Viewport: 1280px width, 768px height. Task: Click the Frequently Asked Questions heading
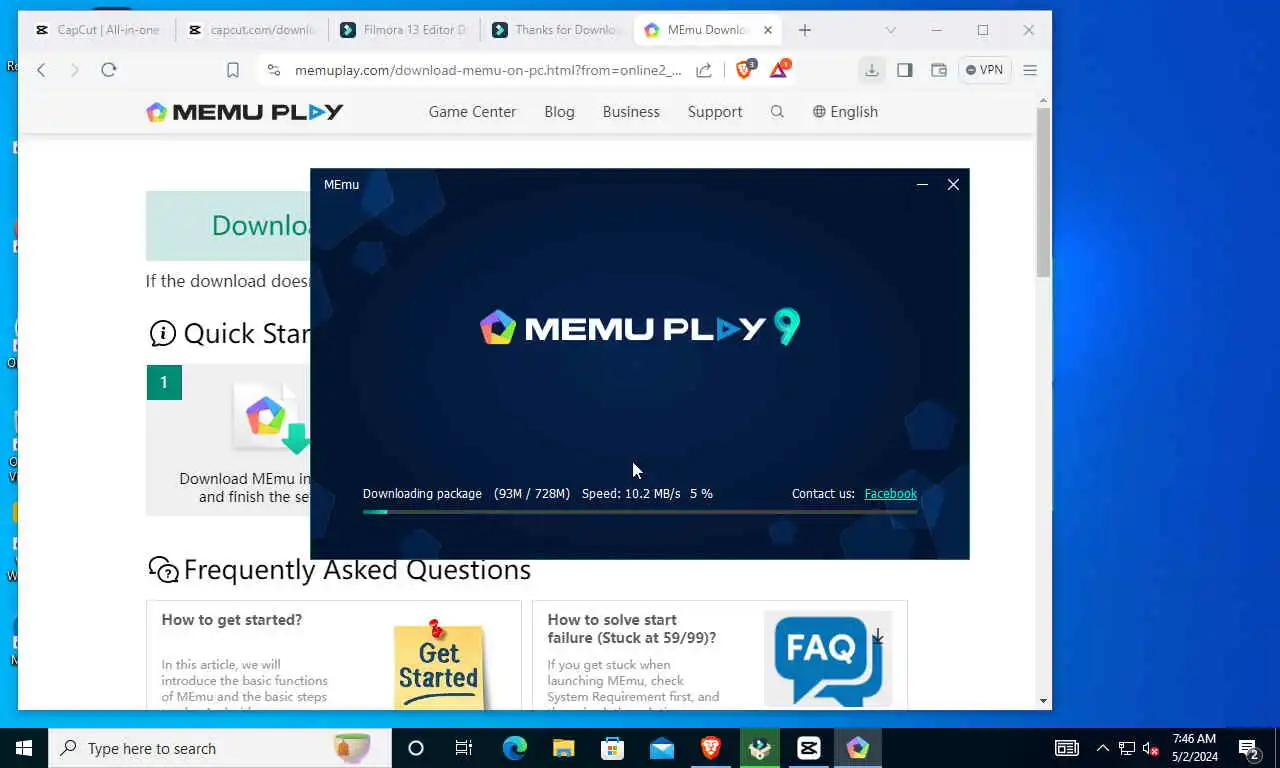pyautogui.click(x=357, y=570)
